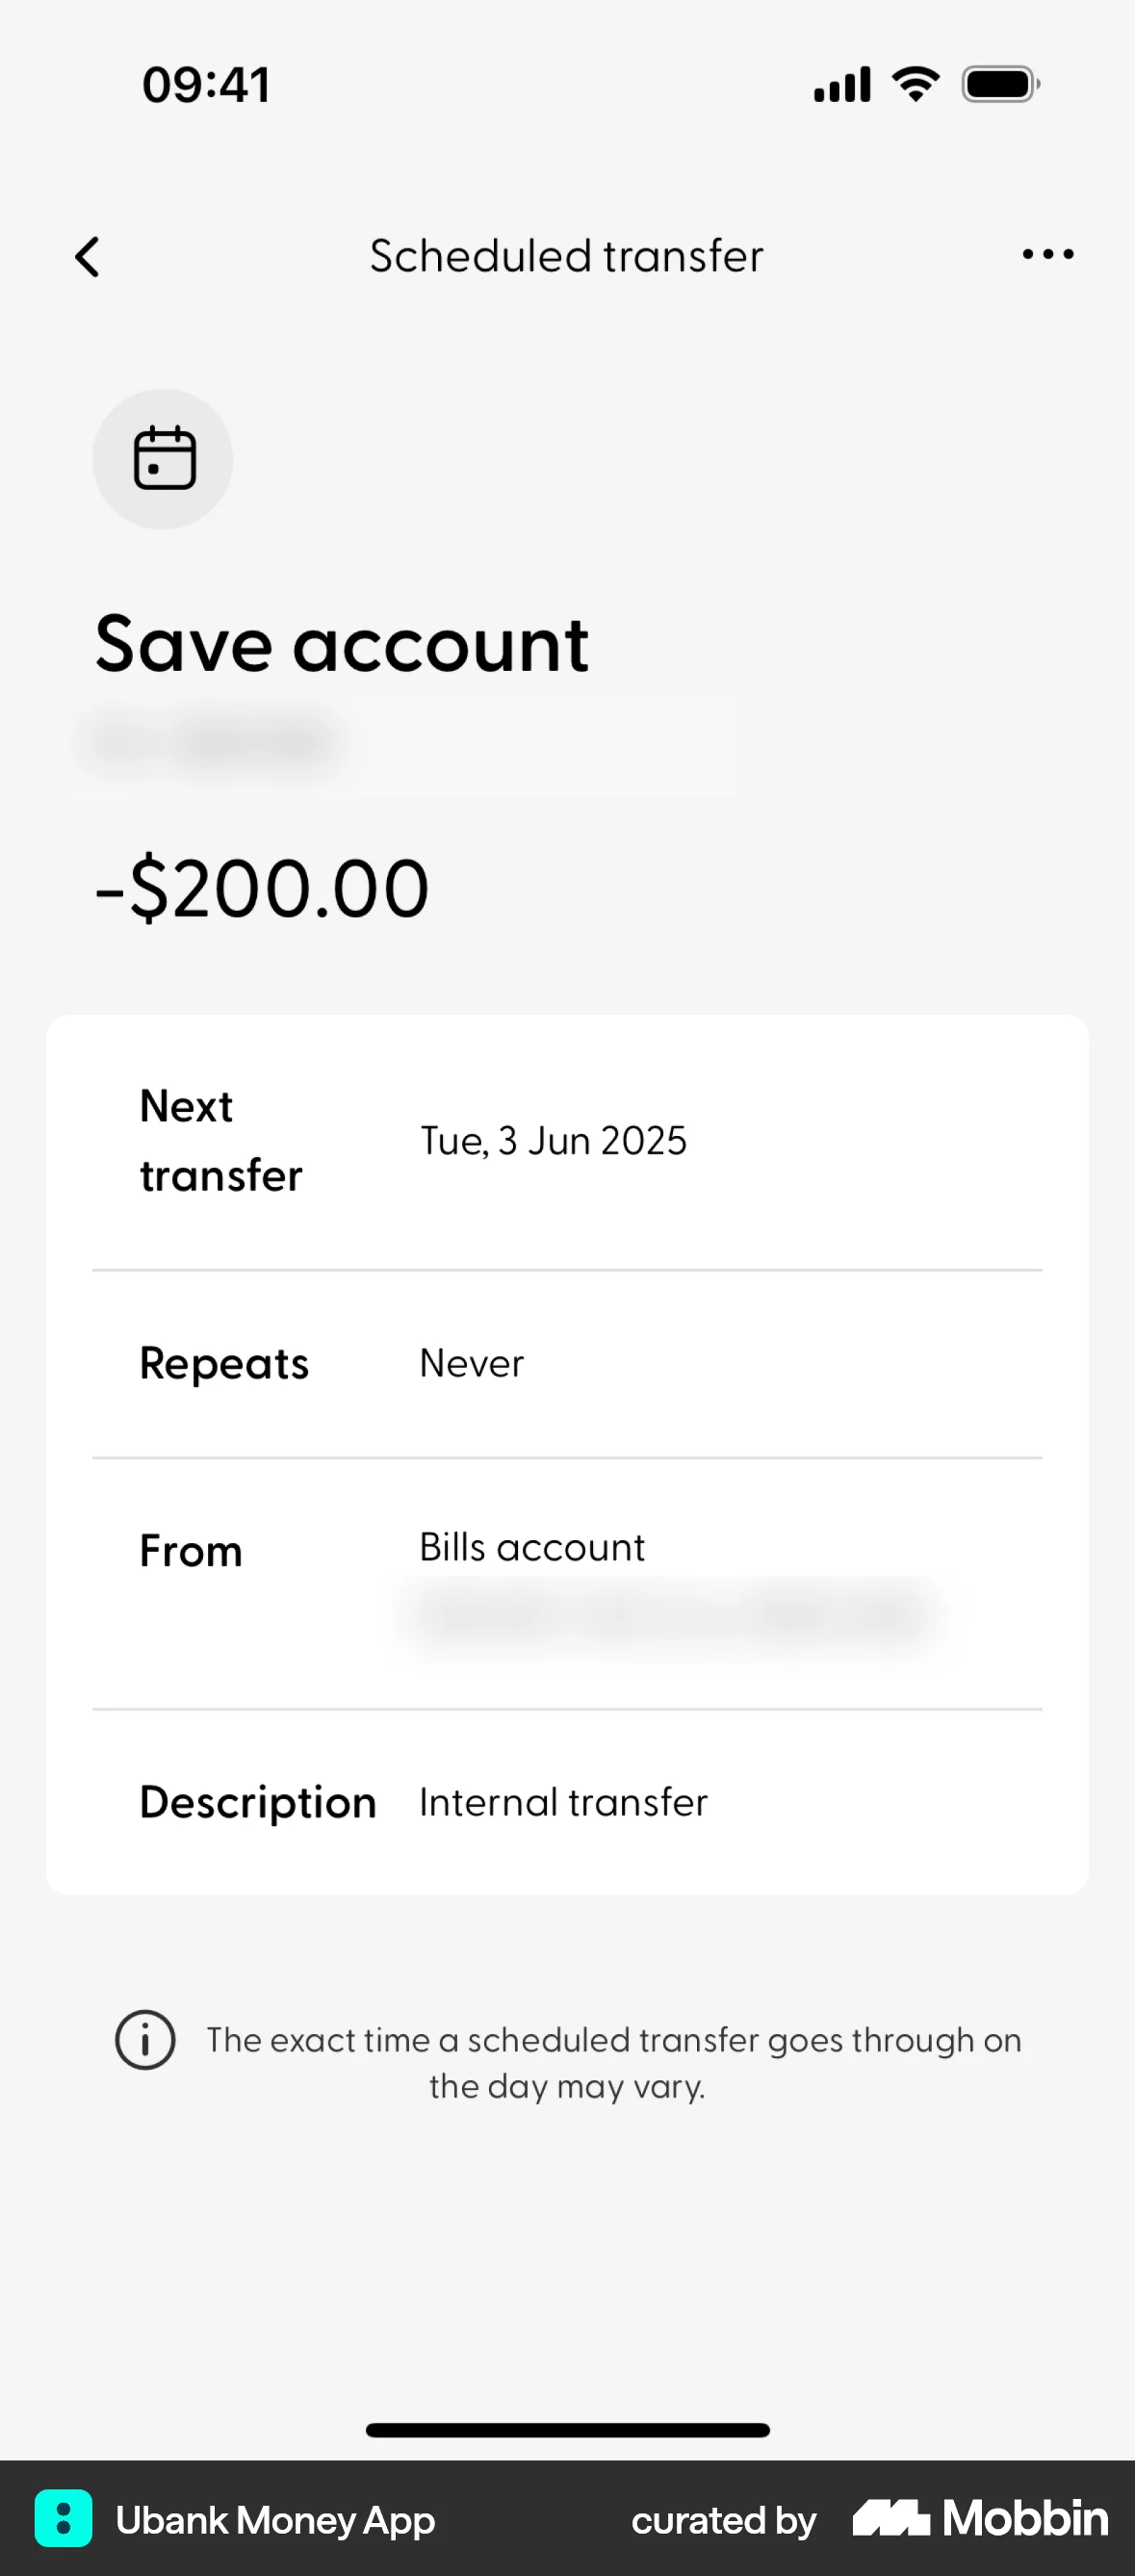Tap the battery status icon

pos(1000,84)
